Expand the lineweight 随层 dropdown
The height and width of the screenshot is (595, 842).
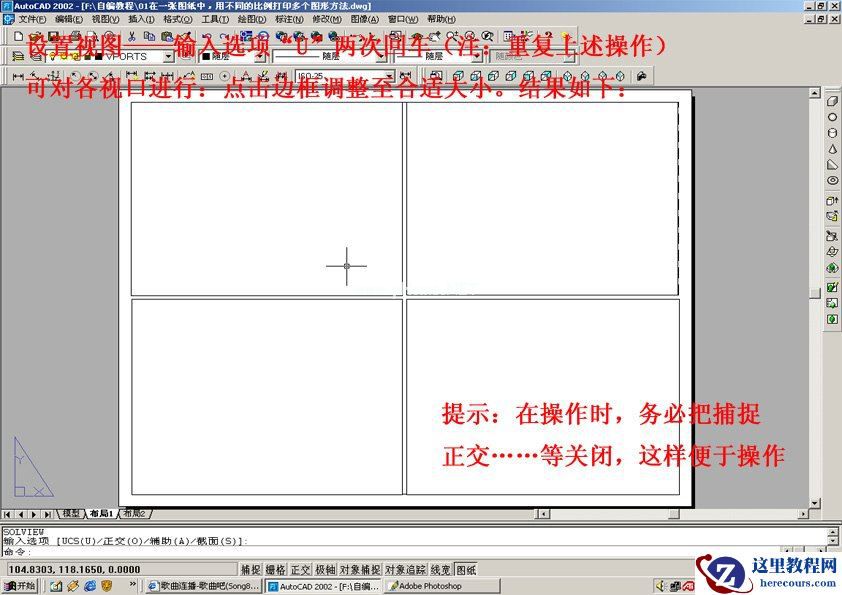point(476,56)
